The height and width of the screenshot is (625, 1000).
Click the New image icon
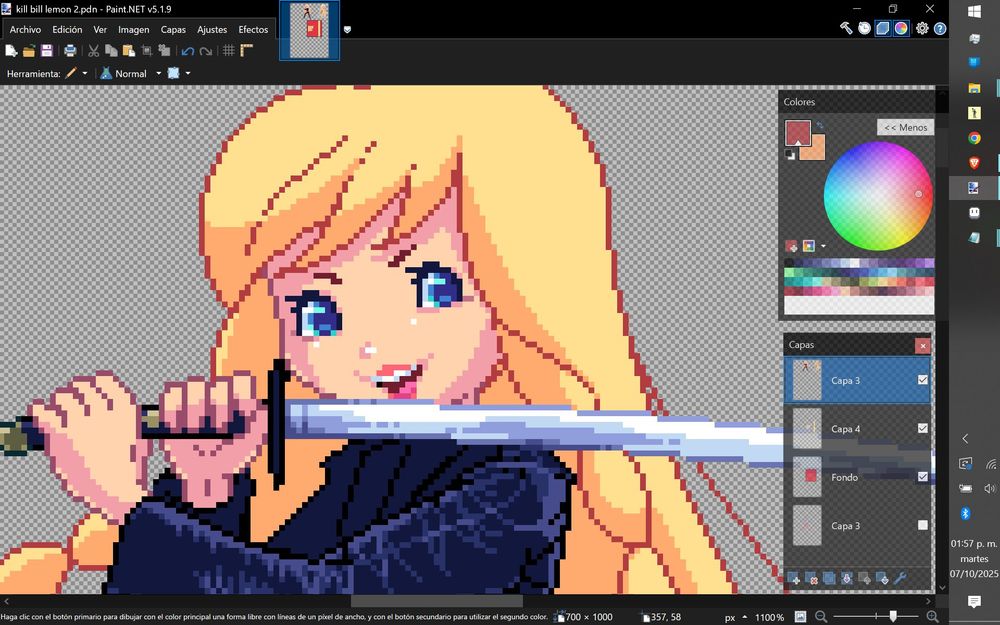coord(11,50)
